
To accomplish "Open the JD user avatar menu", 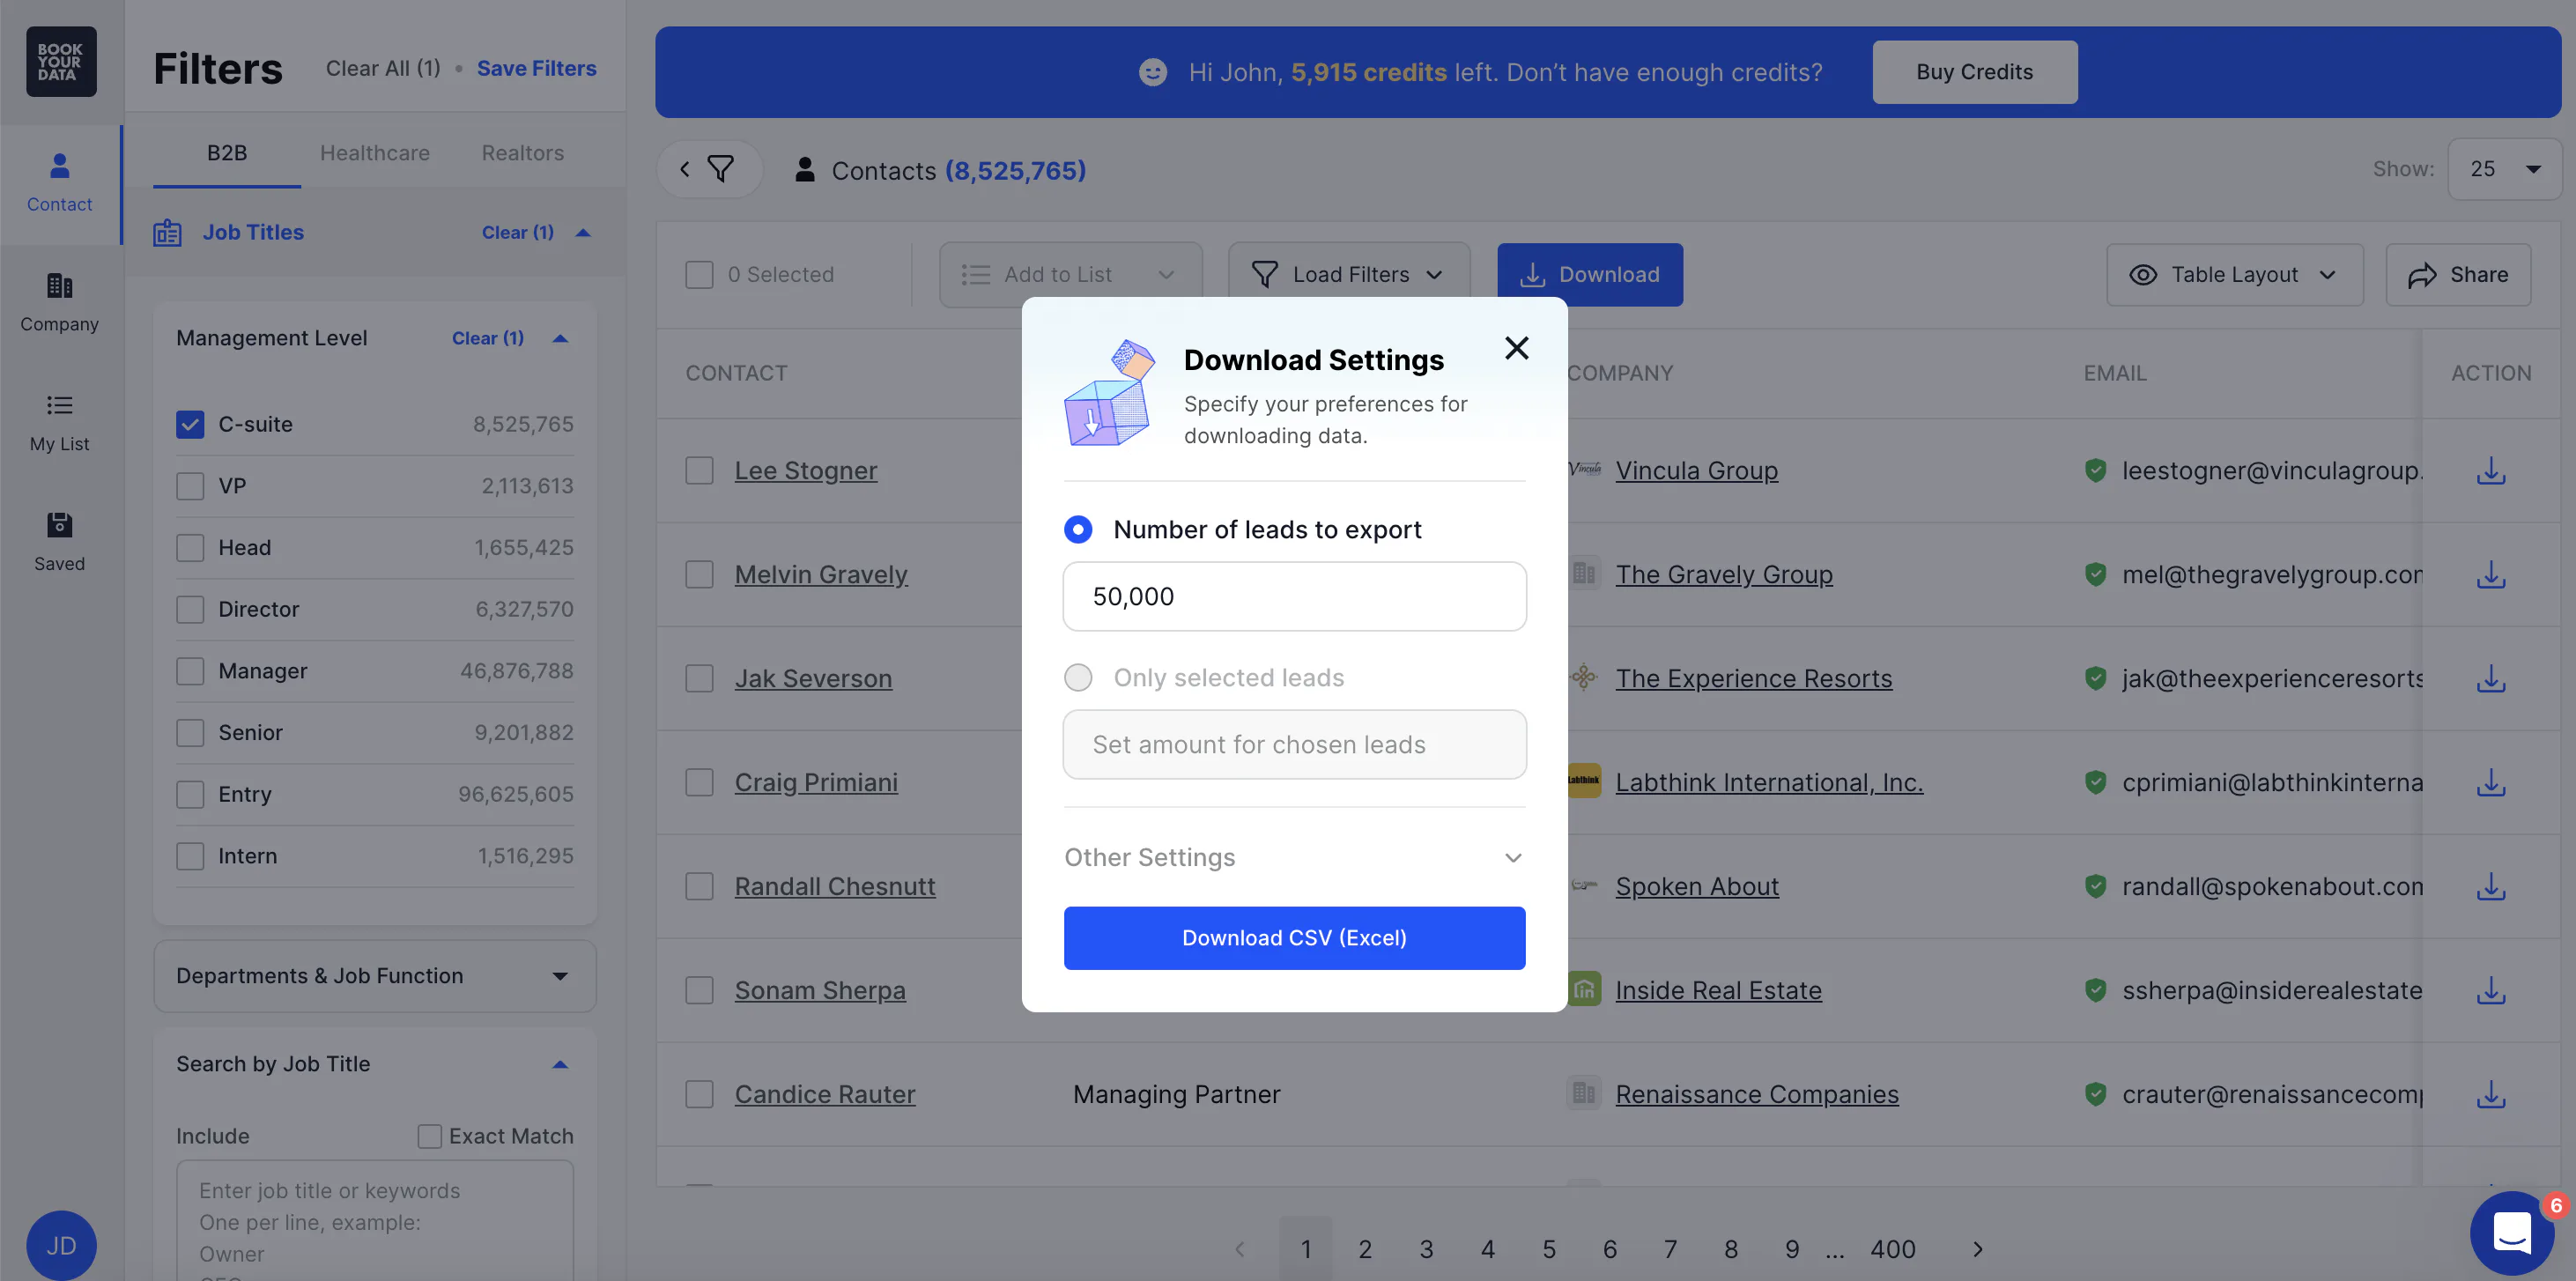I will click(x=61, y=1245).
